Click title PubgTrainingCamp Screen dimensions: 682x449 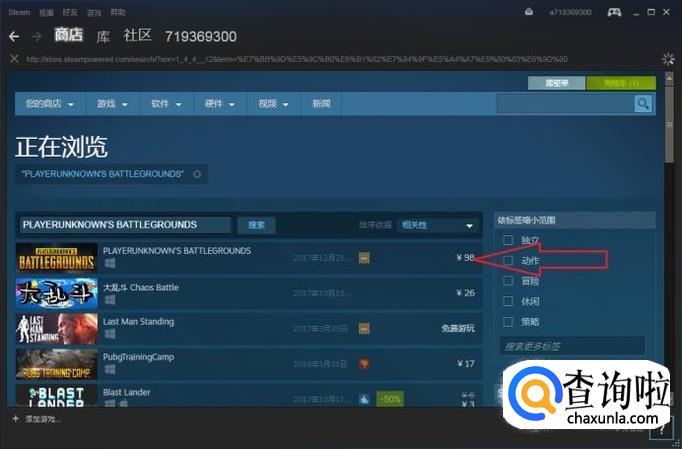tap(138, 357)
